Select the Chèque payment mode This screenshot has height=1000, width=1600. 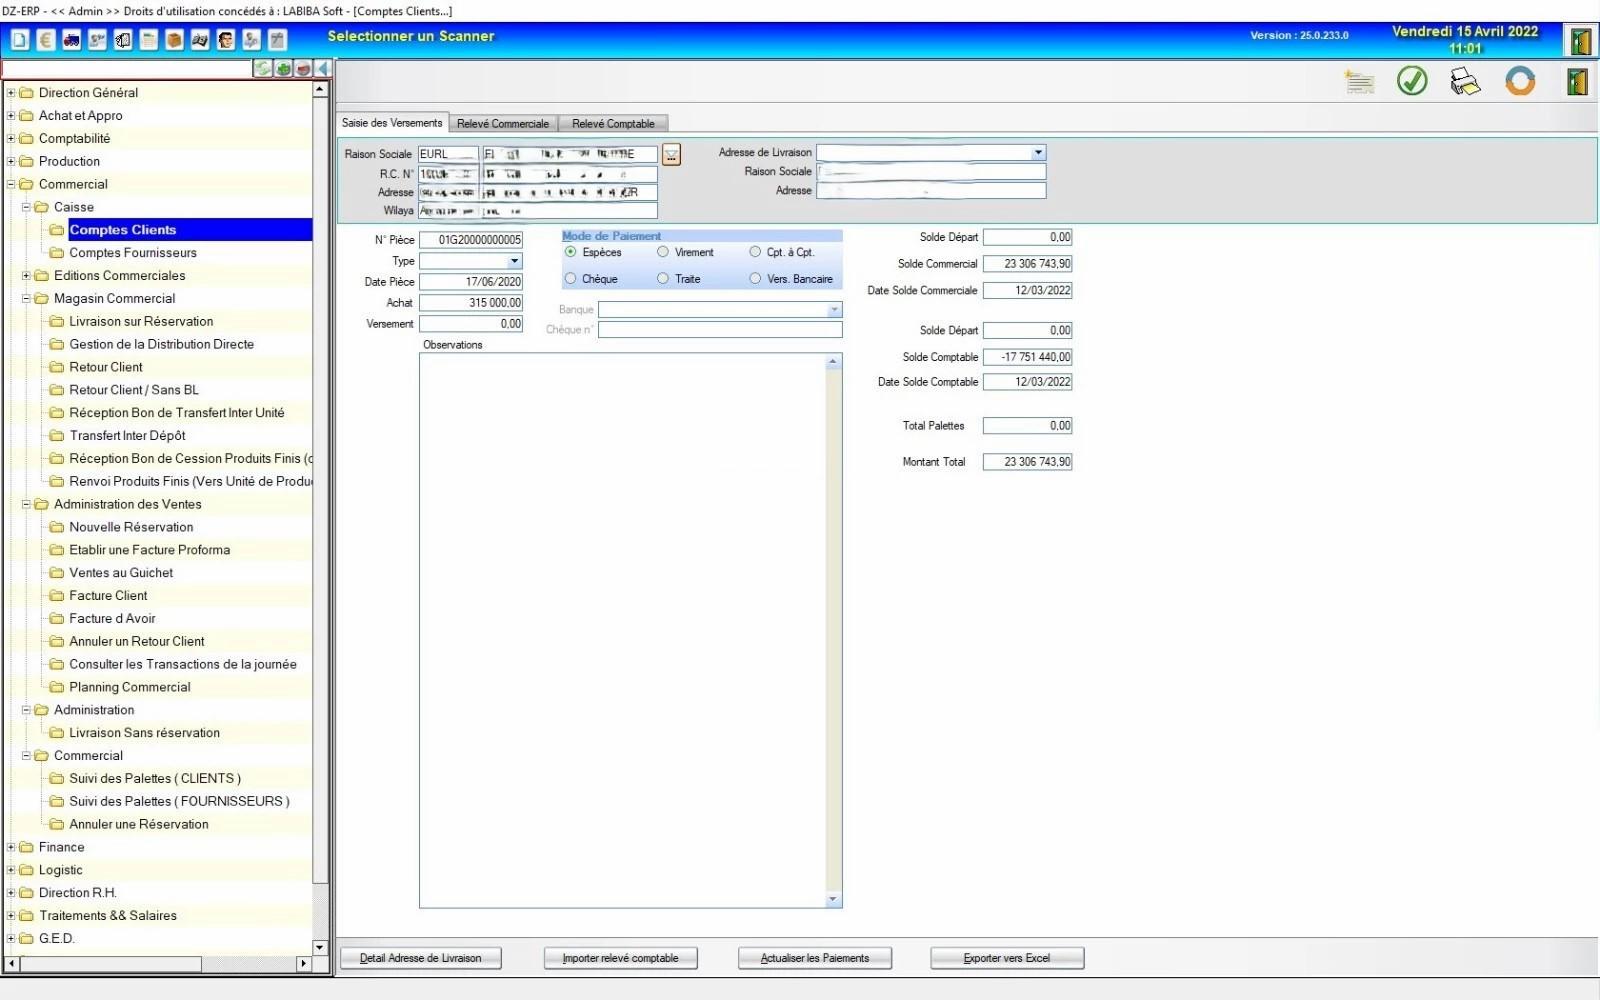pyautogui.click(x=571, y=279)
